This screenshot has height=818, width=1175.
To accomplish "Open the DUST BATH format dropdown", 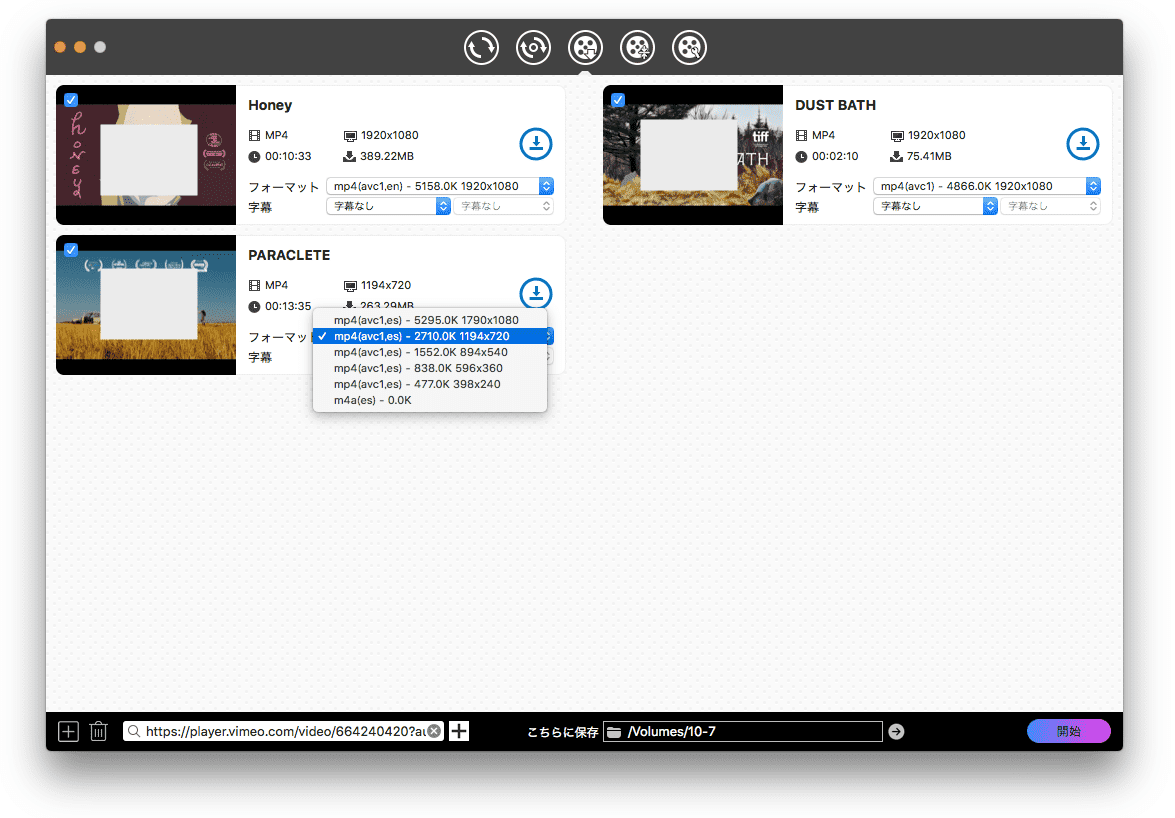I will (x=986, y=186).
